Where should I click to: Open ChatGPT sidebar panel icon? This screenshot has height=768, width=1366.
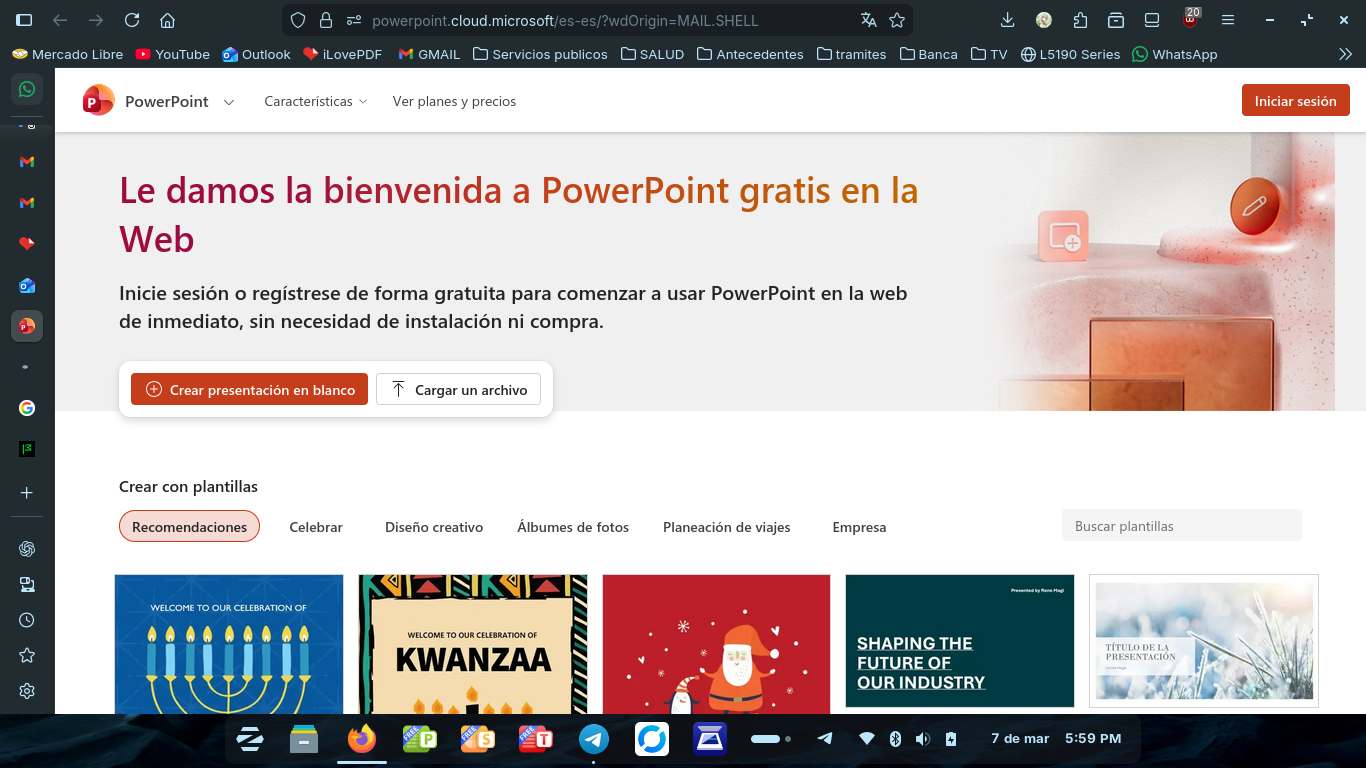point(27,549)
